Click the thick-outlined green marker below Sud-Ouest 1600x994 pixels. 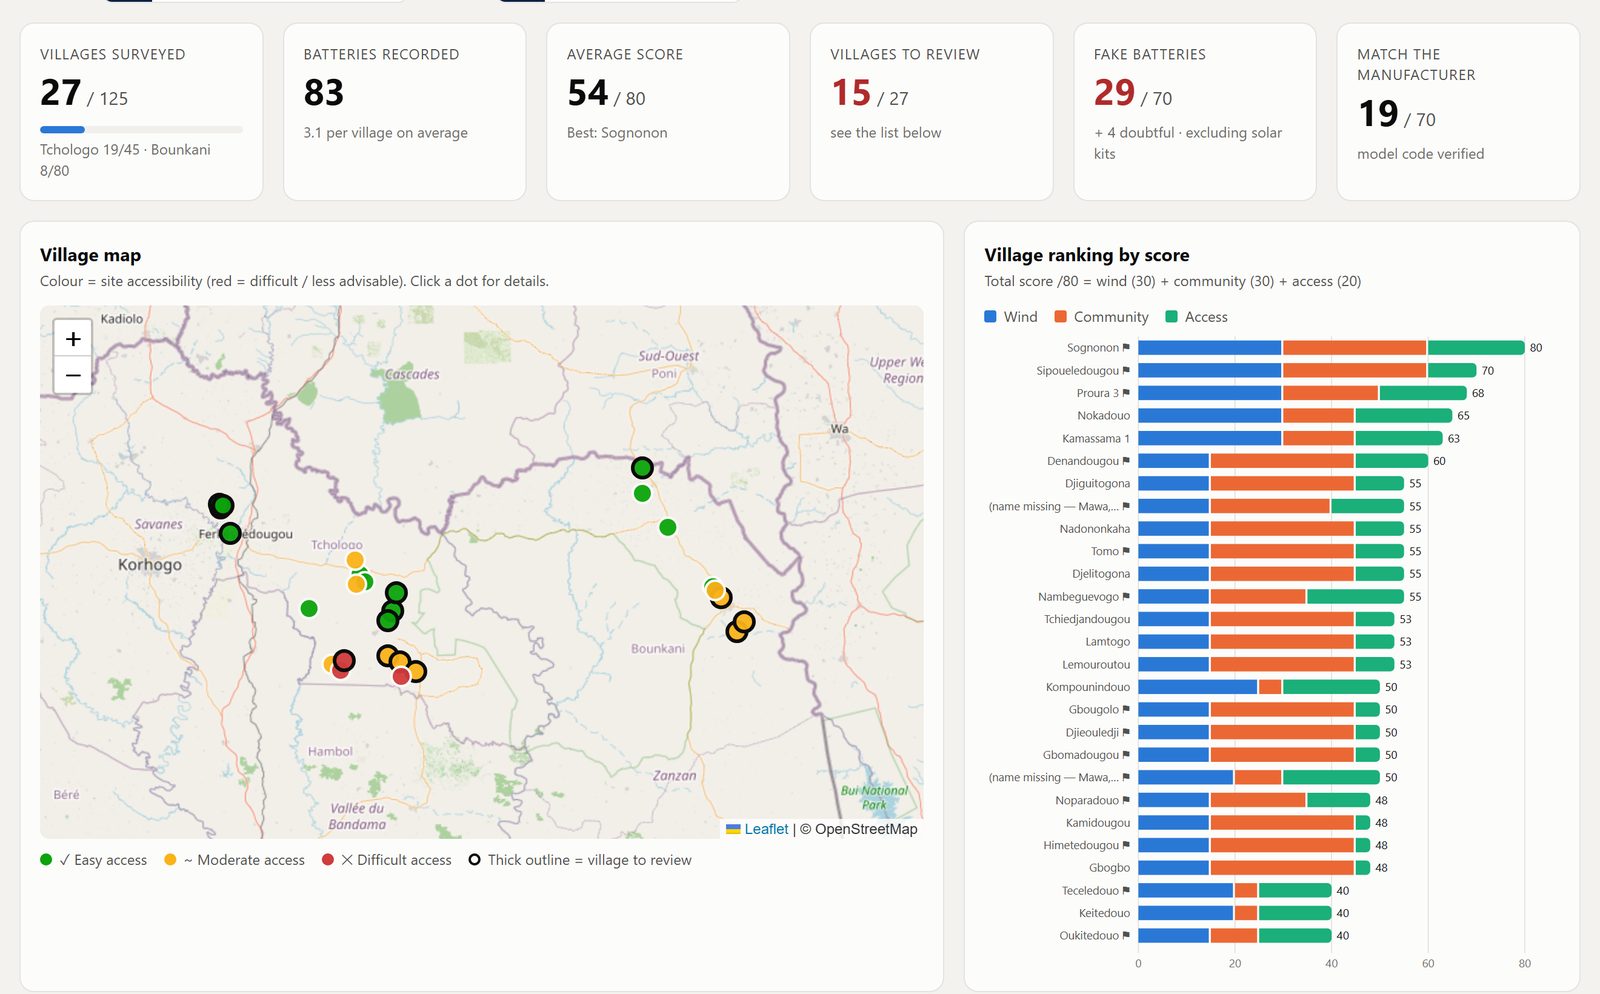642,467
